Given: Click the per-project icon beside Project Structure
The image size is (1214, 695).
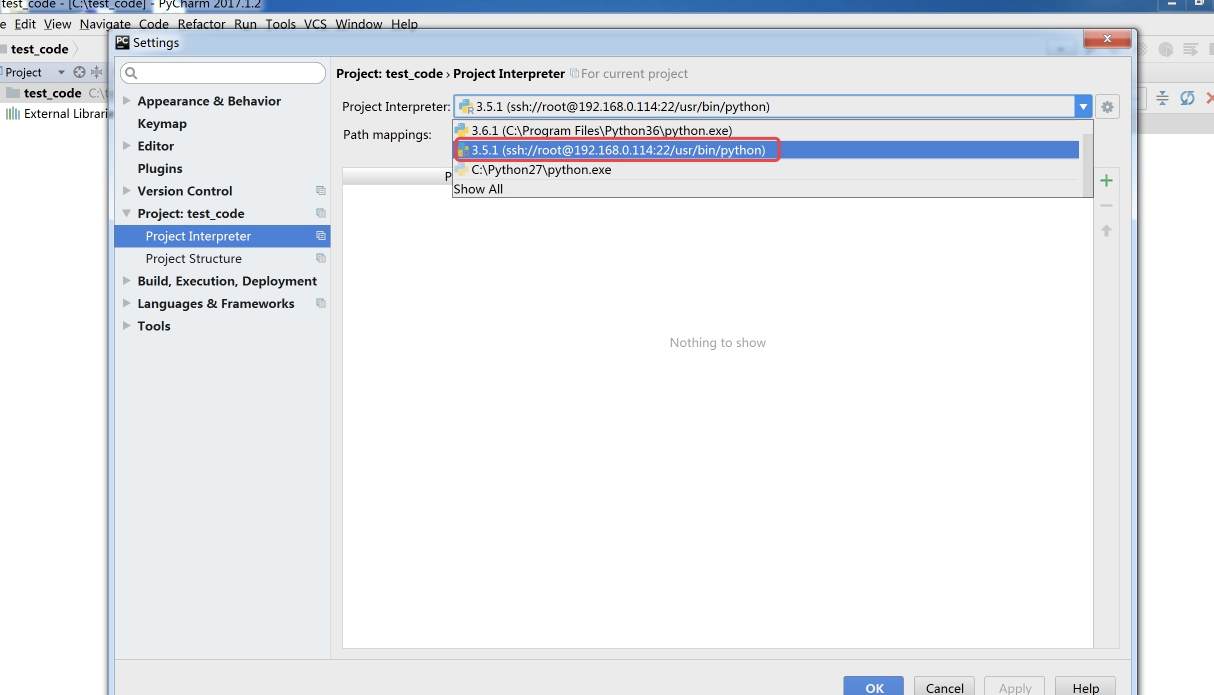Looking at the screenshot, I should (x=321, y=258).
